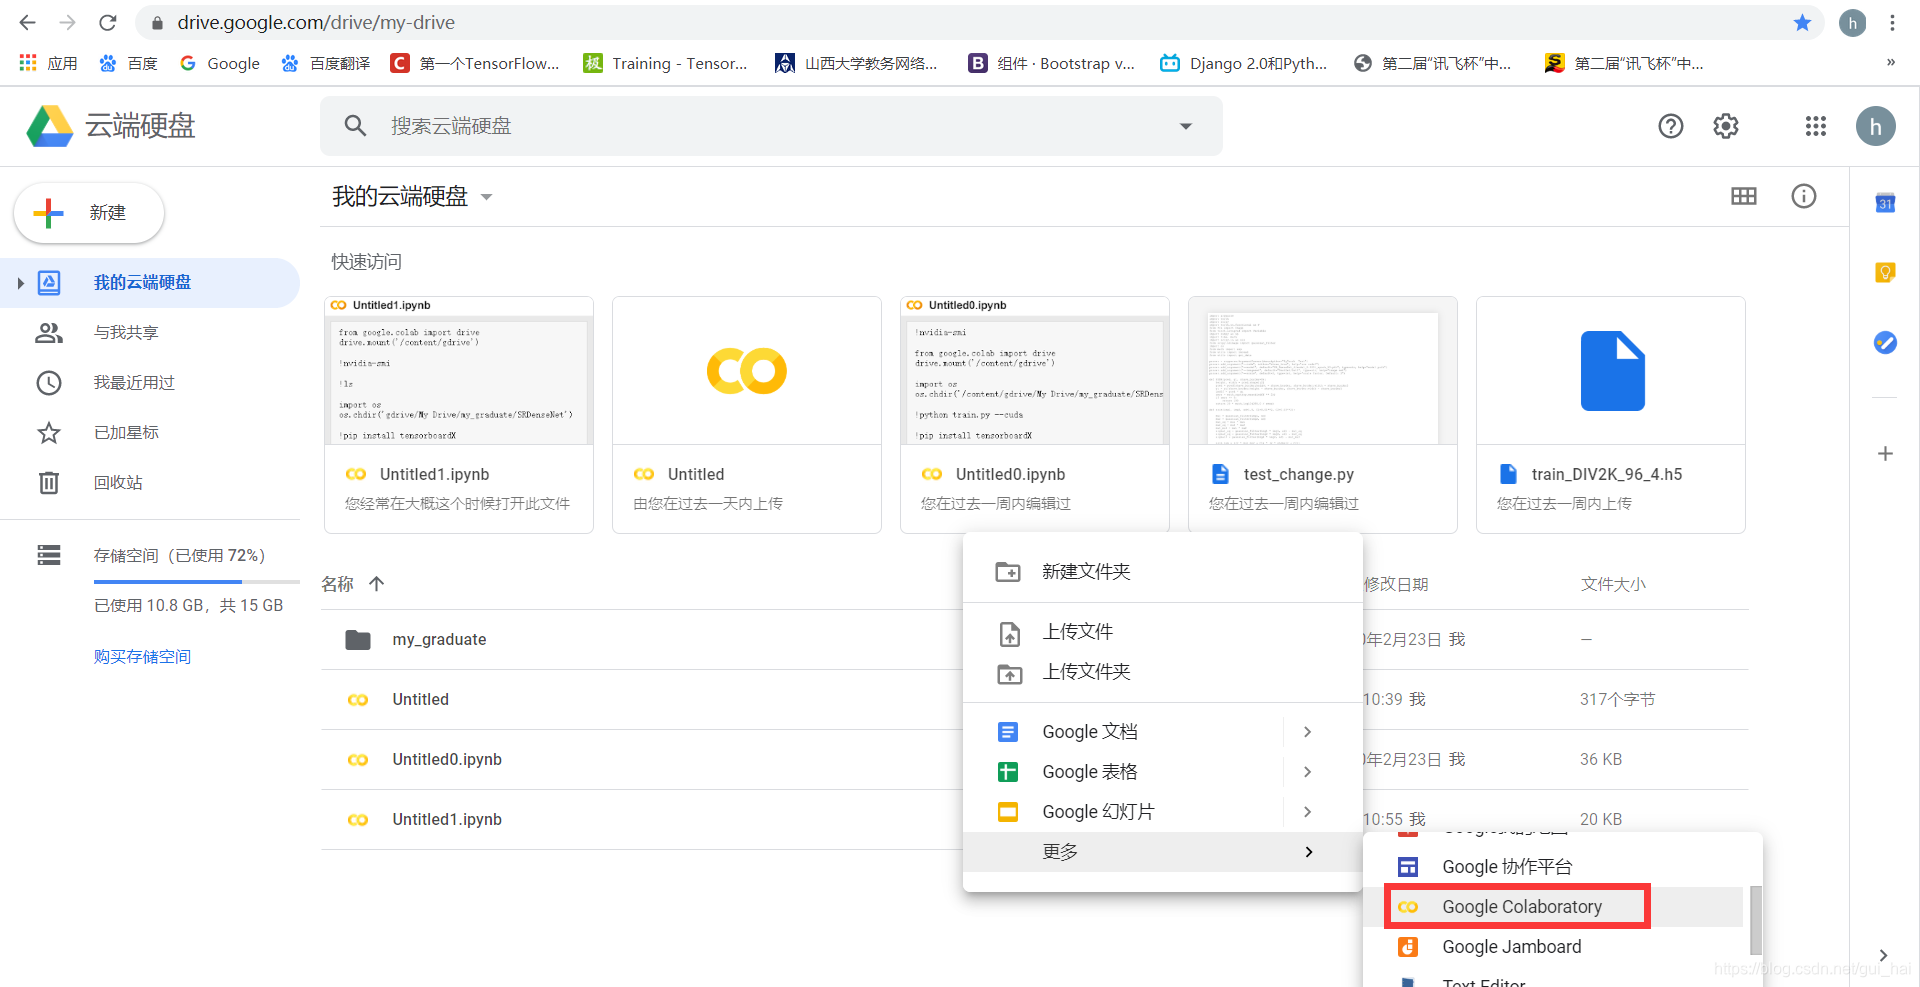Click the 新建 button
The height and width of the screenshot is (987, 1920).
click(89, 213)
